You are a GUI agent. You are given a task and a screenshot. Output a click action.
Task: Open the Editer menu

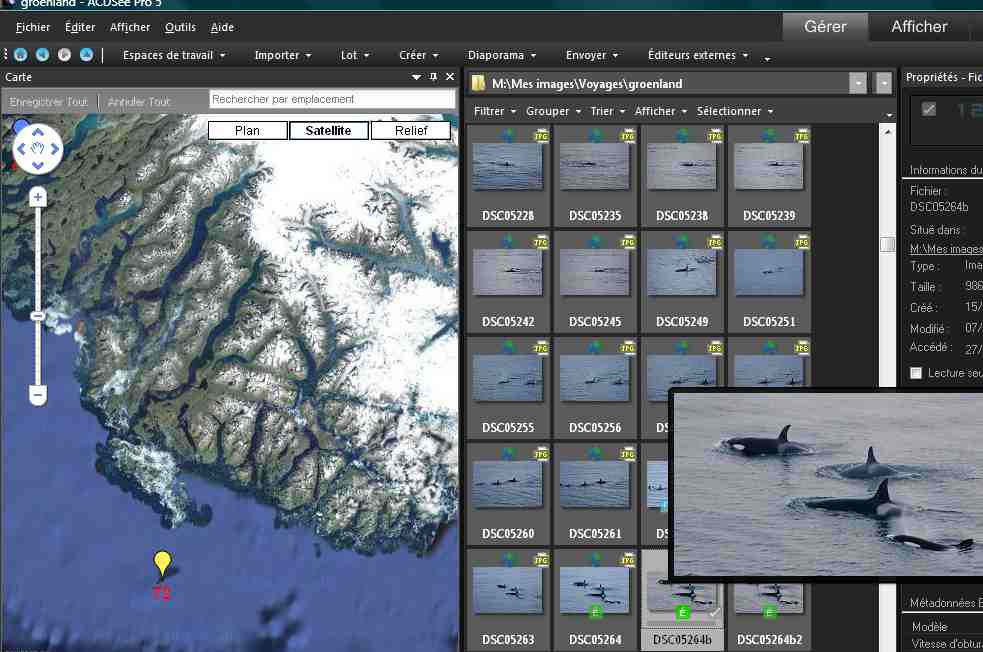click(80, 27)
